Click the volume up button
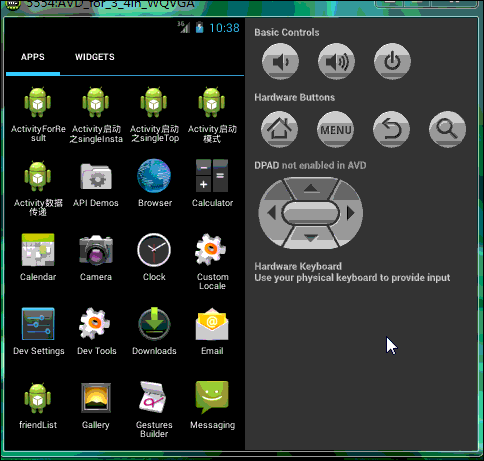Image resolution: width=484 pixels, height=461 pixels. point(336,61)
